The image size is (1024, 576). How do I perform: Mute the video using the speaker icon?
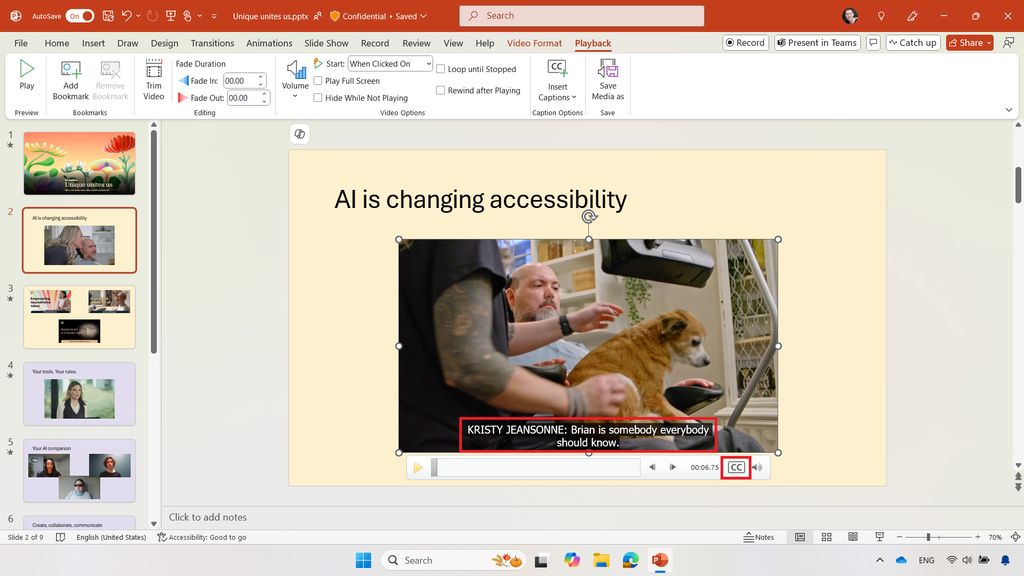click(x=757, y=466)
